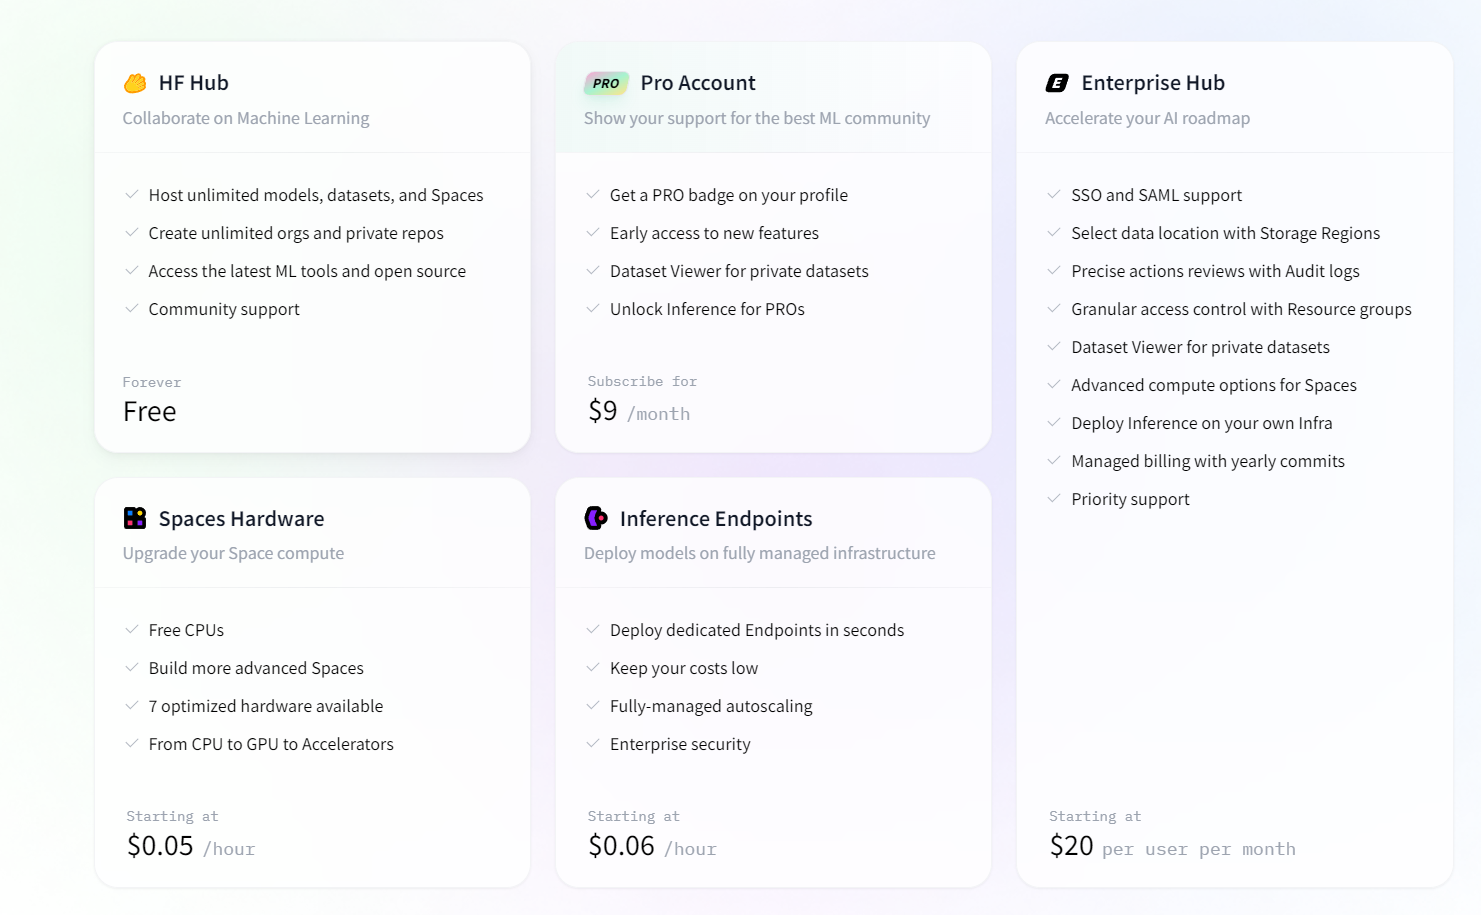Click the $0.05 /hour starting price
1481x915 pixels.
pos(191,847)
